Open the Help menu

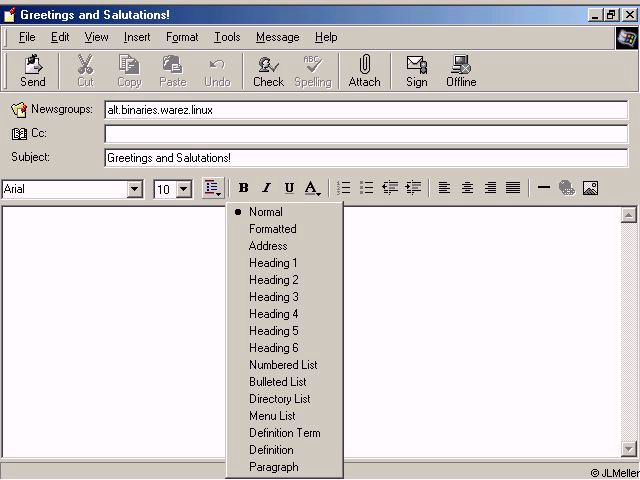coord(326,37)
